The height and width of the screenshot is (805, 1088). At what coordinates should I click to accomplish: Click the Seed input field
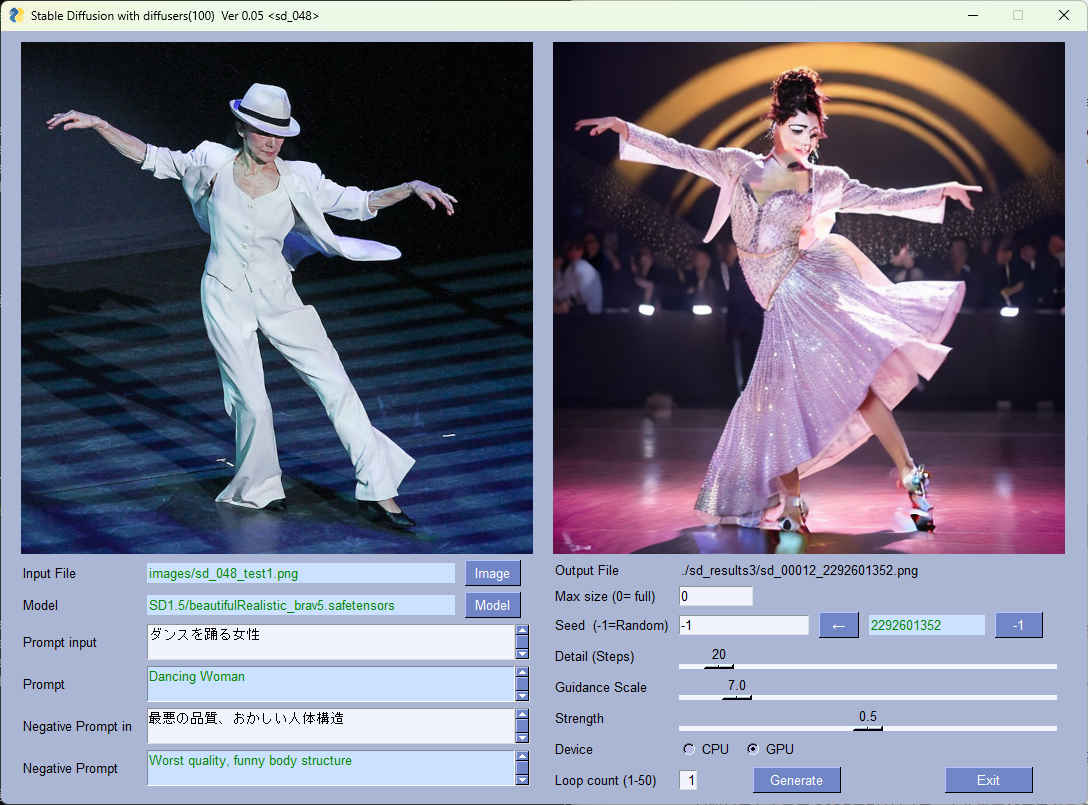point(744,625)
